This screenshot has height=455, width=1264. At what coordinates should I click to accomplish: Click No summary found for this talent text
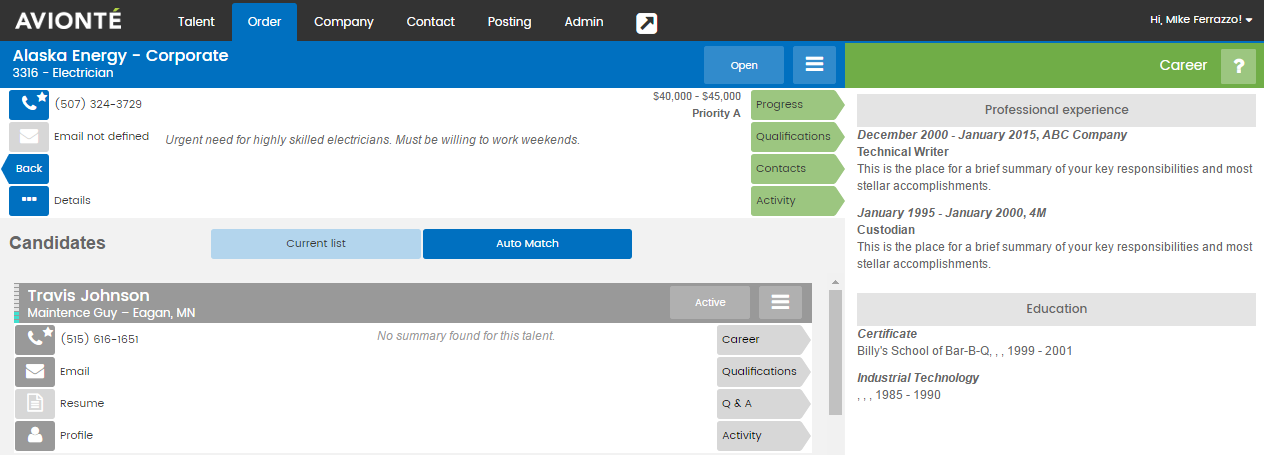466,336
